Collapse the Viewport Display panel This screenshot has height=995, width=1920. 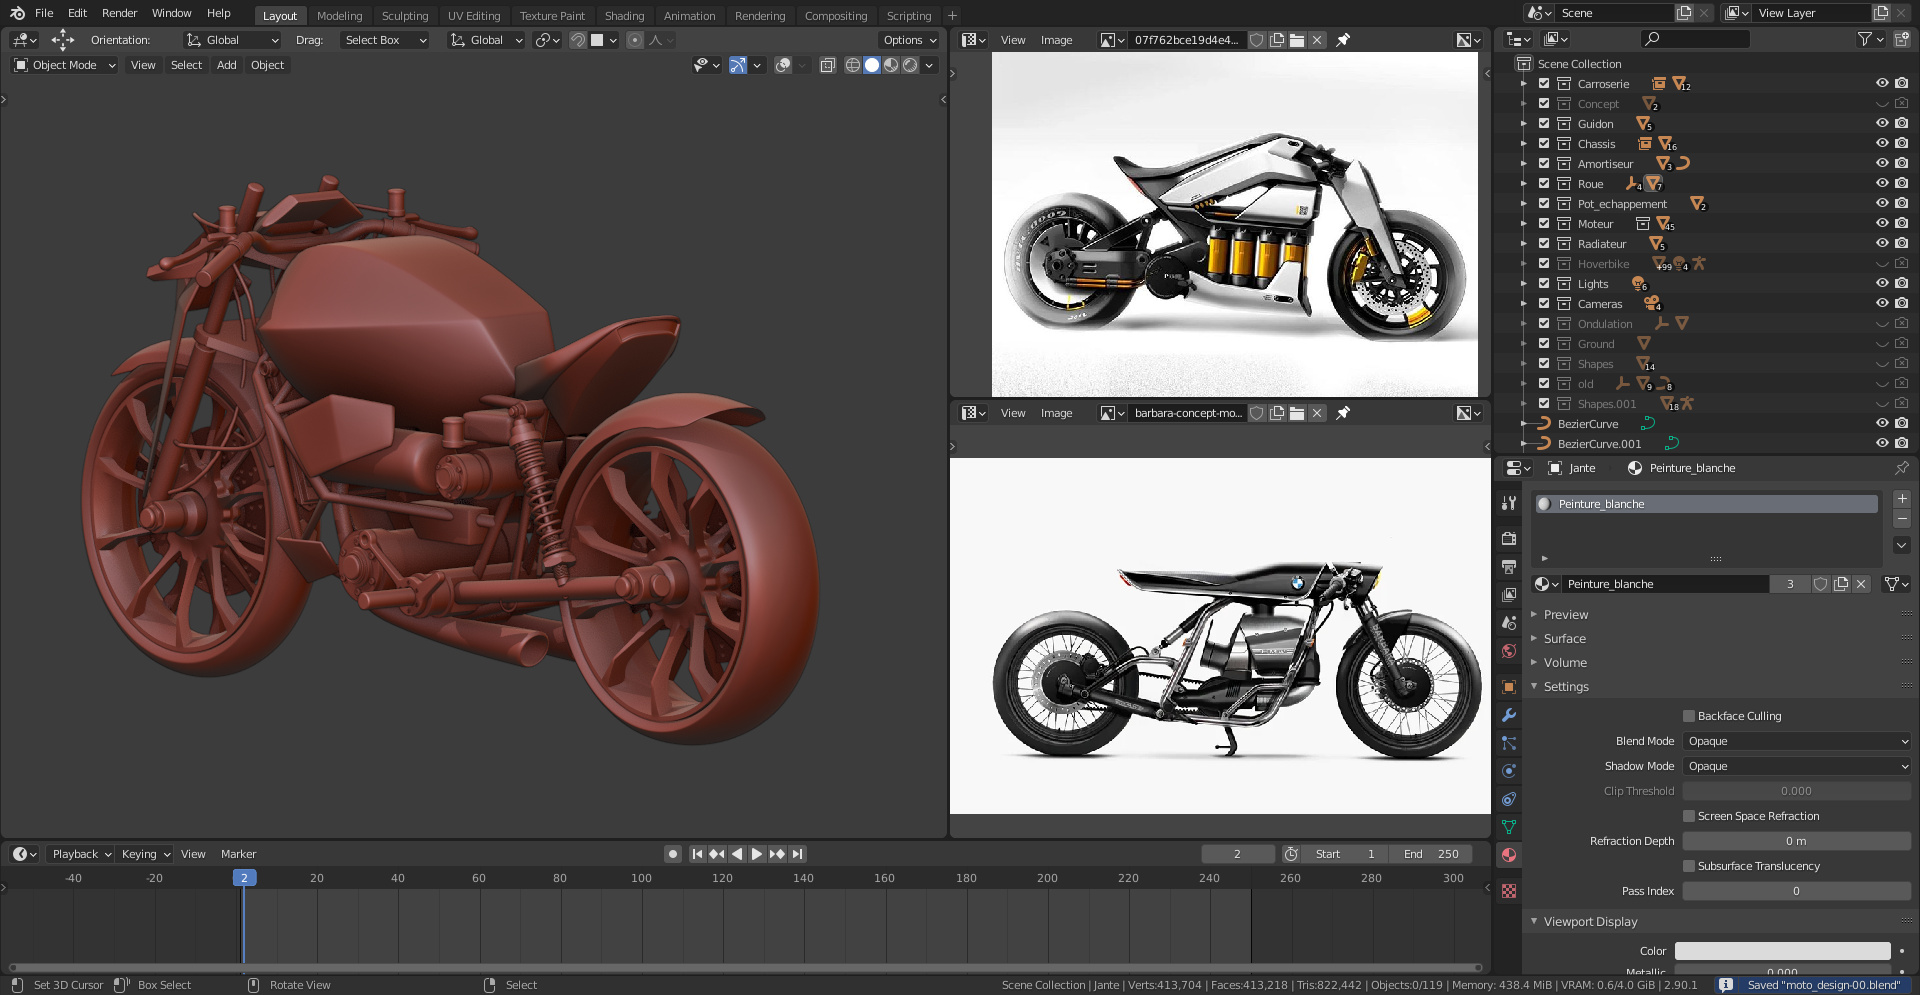click(x=1590, y=922)
